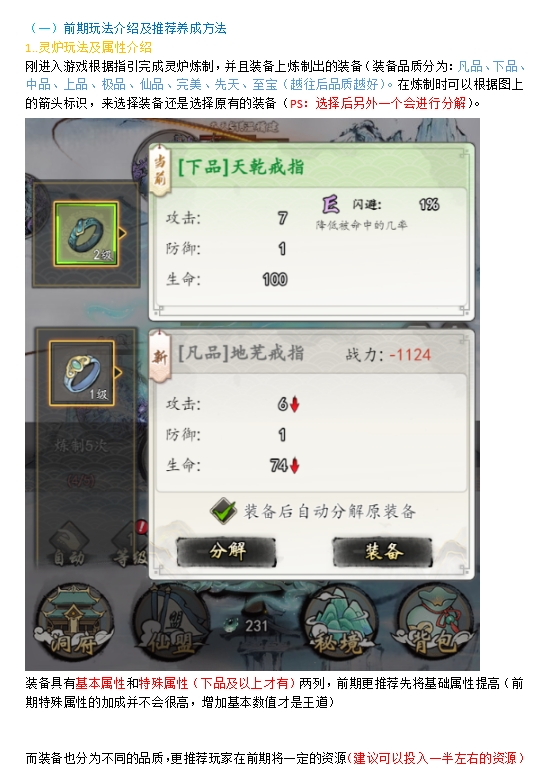The height and width of the screenshot is (770, 547).
Task: Click the arrow beside 天乾戒指 slot
Action: click(122, 233)
